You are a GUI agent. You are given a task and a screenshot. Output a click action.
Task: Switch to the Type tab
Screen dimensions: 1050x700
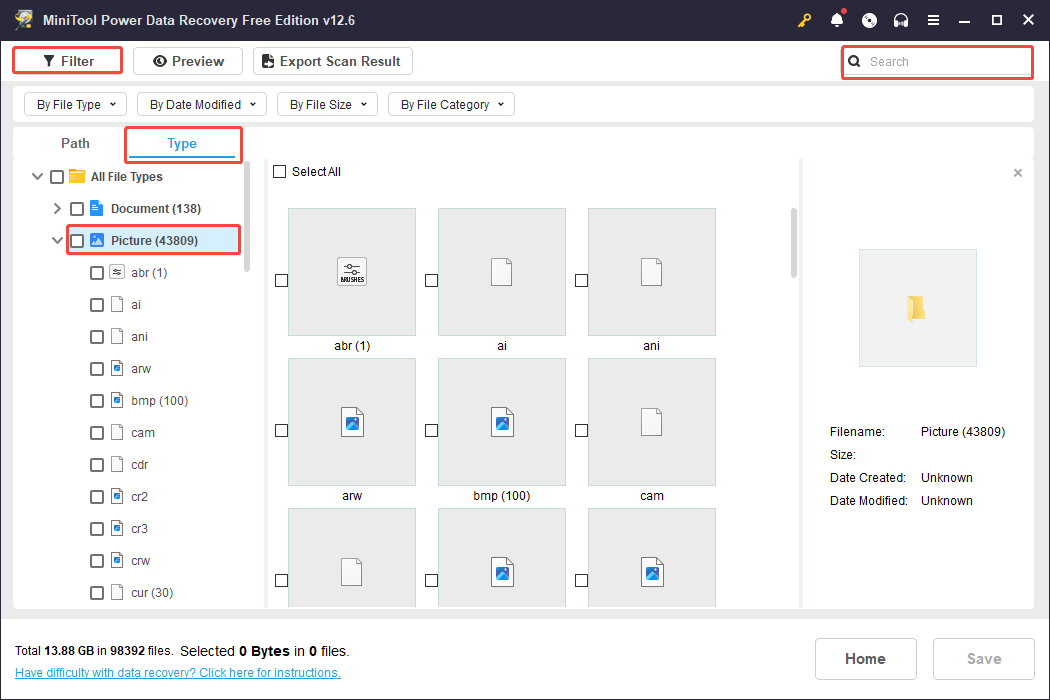pyautogui.click(x=182, y=143)
